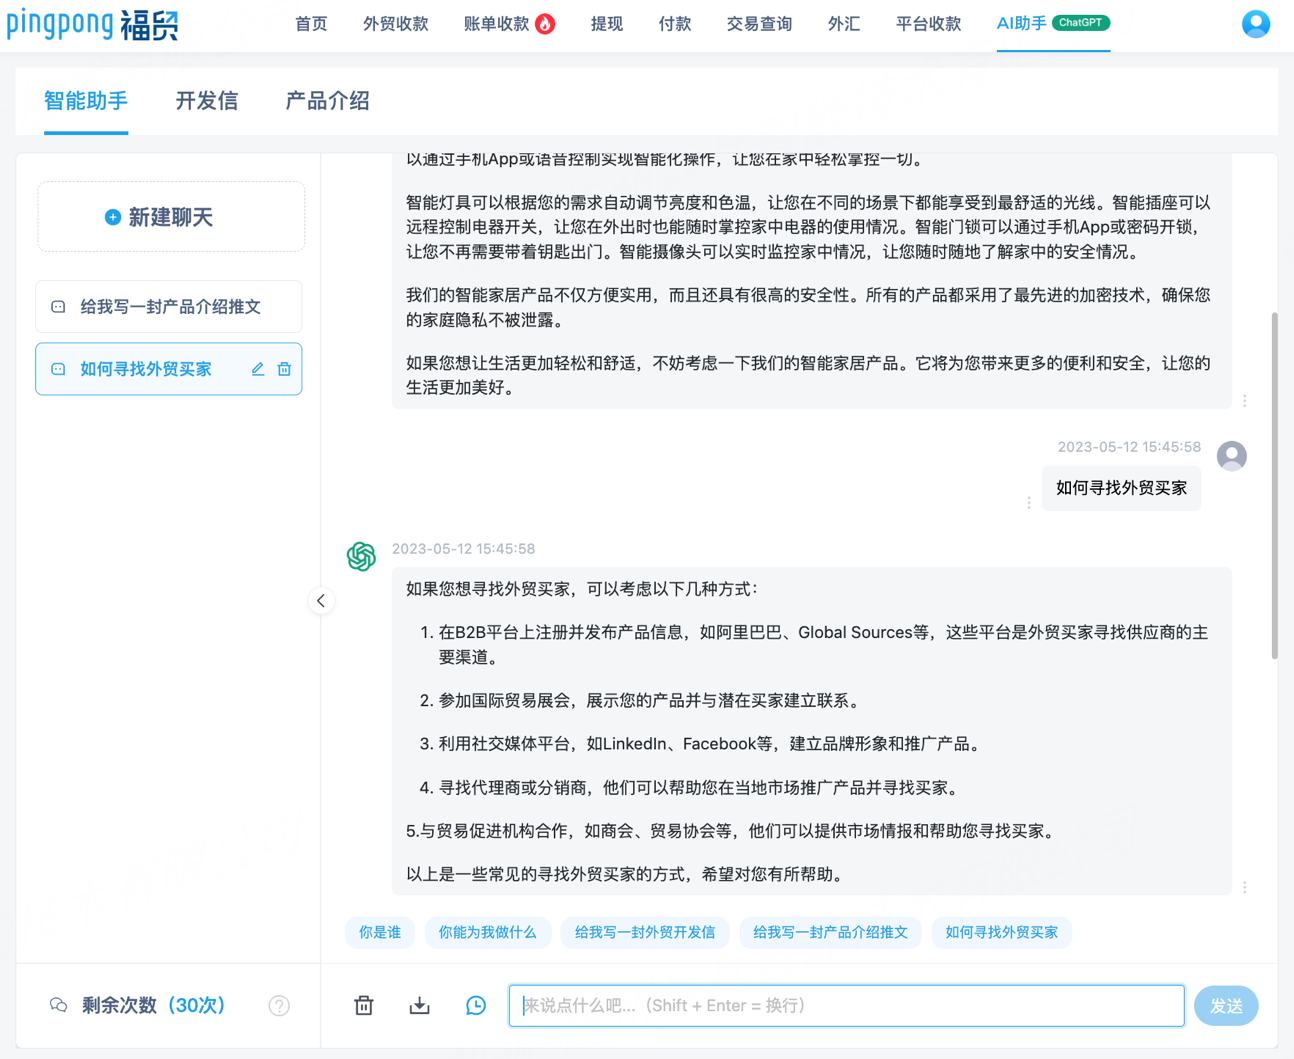Export chat with the download icon

point(419,1005)
